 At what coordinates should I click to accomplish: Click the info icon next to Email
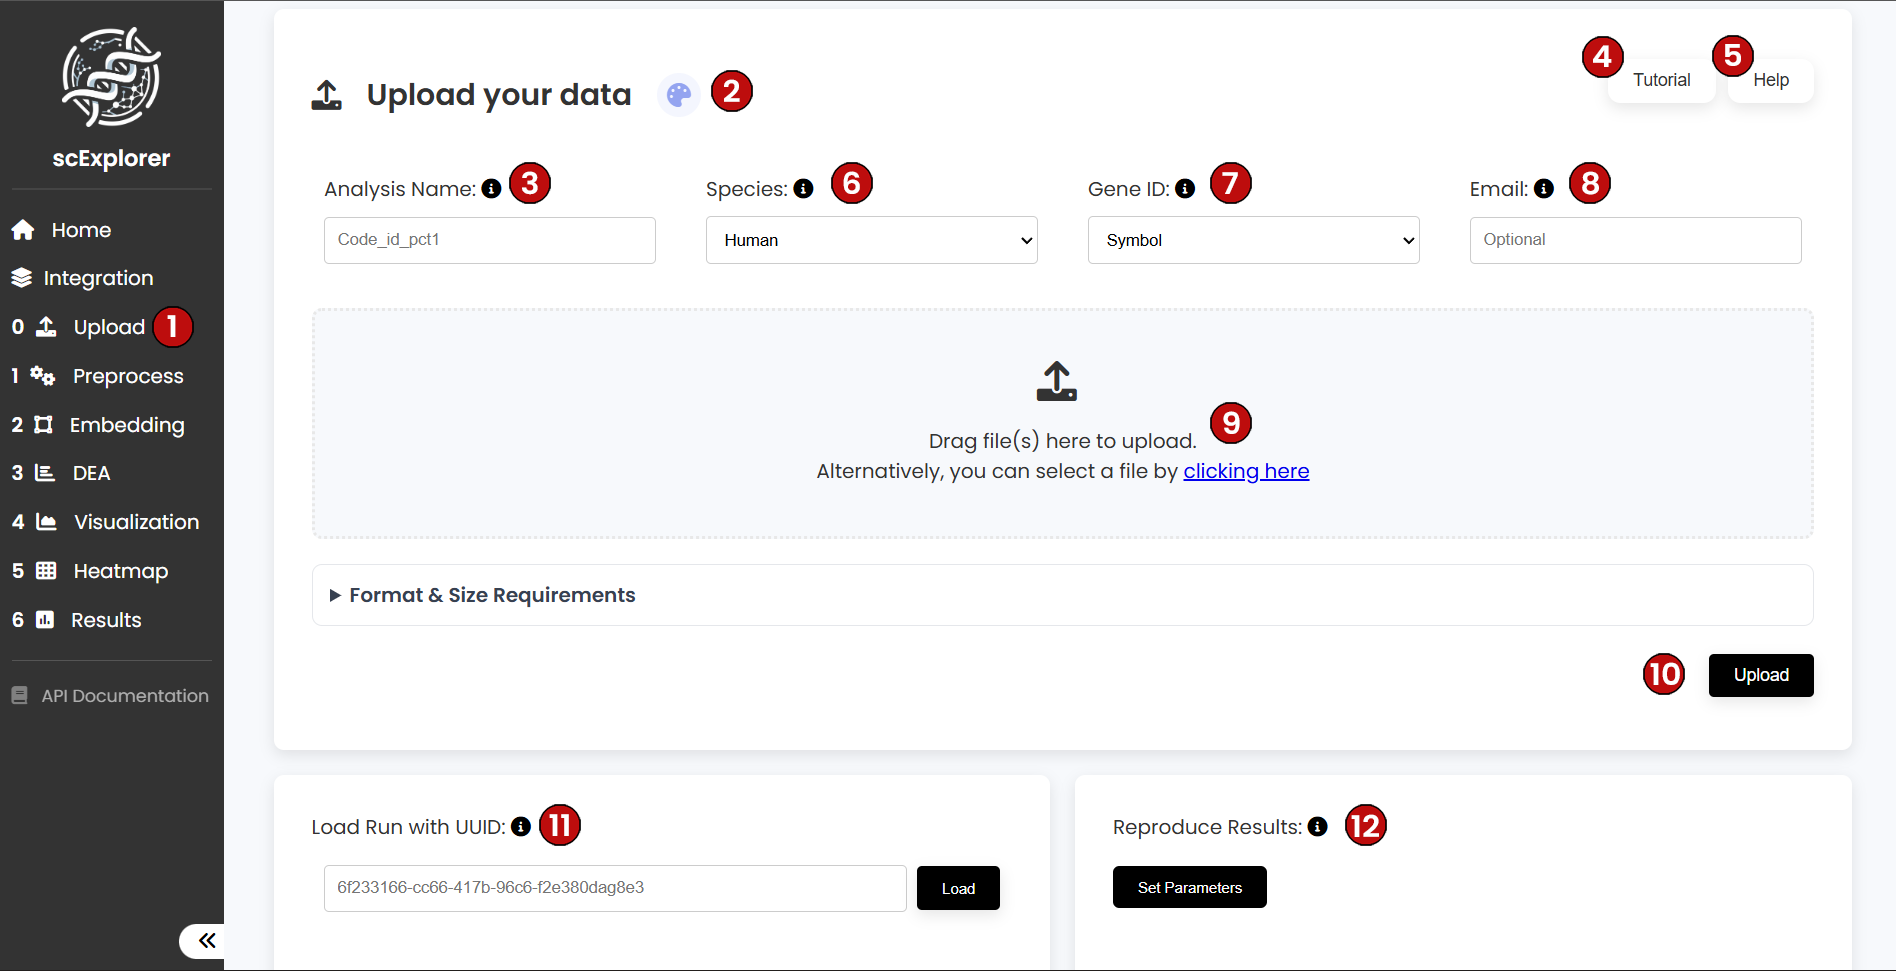1544,188
